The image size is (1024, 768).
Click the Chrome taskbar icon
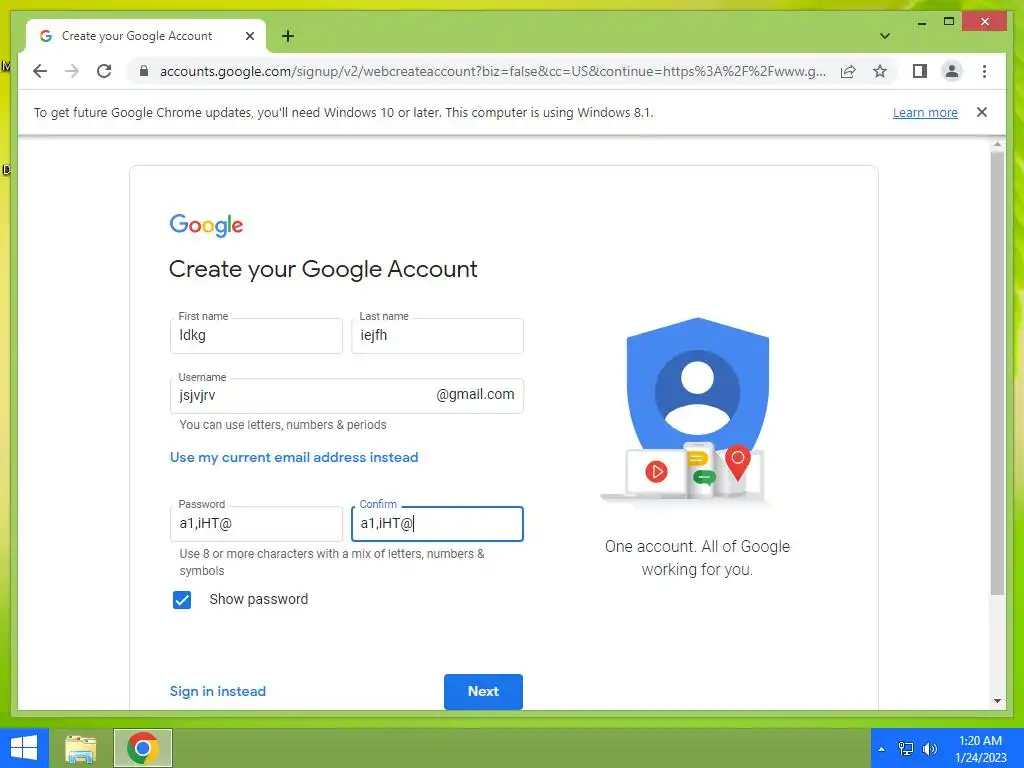pos(143,748)
